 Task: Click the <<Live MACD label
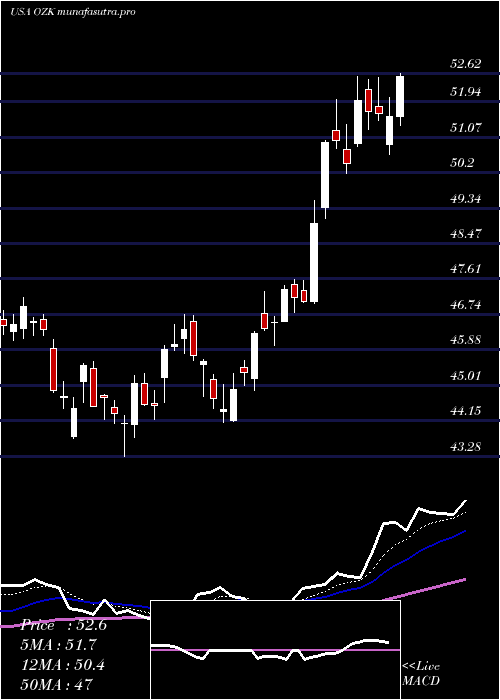(421, 674)
